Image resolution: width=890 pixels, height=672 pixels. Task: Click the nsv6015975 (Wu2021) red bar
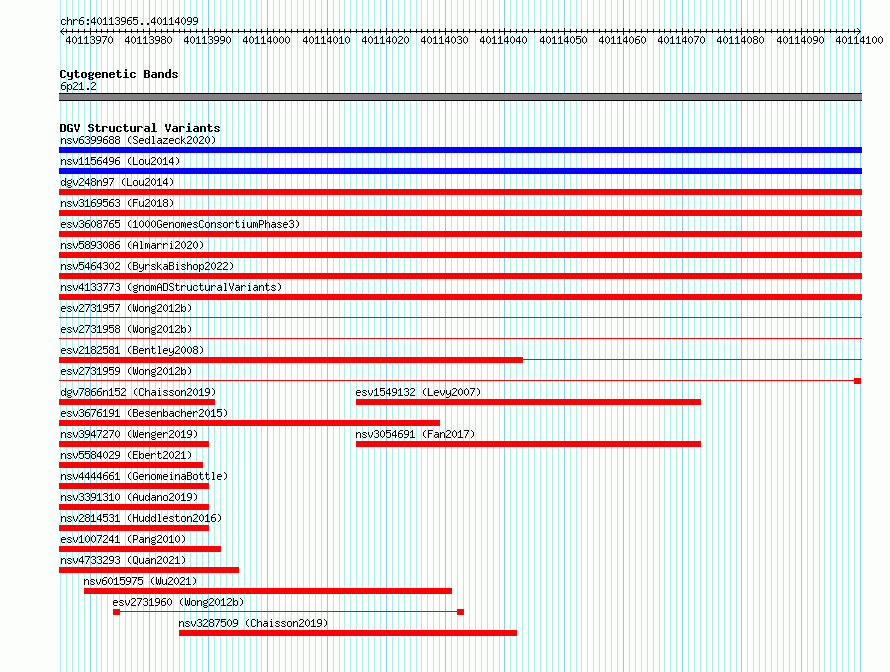[268, 591]
